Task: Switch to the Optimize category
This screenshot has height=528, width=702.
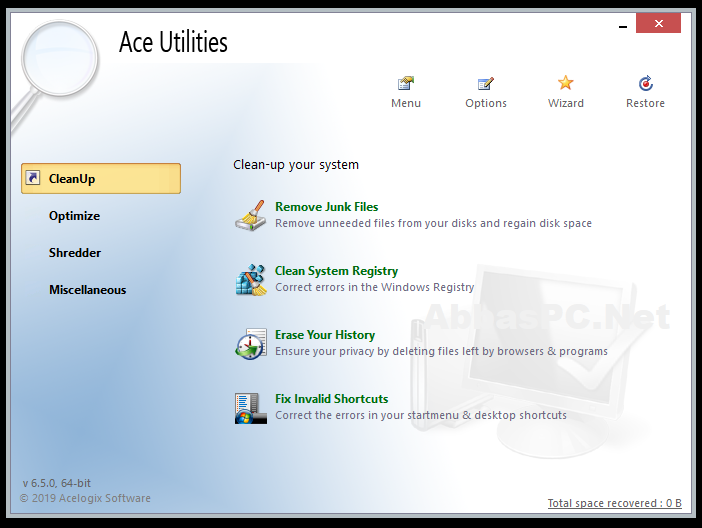Action: click(74, 216)
